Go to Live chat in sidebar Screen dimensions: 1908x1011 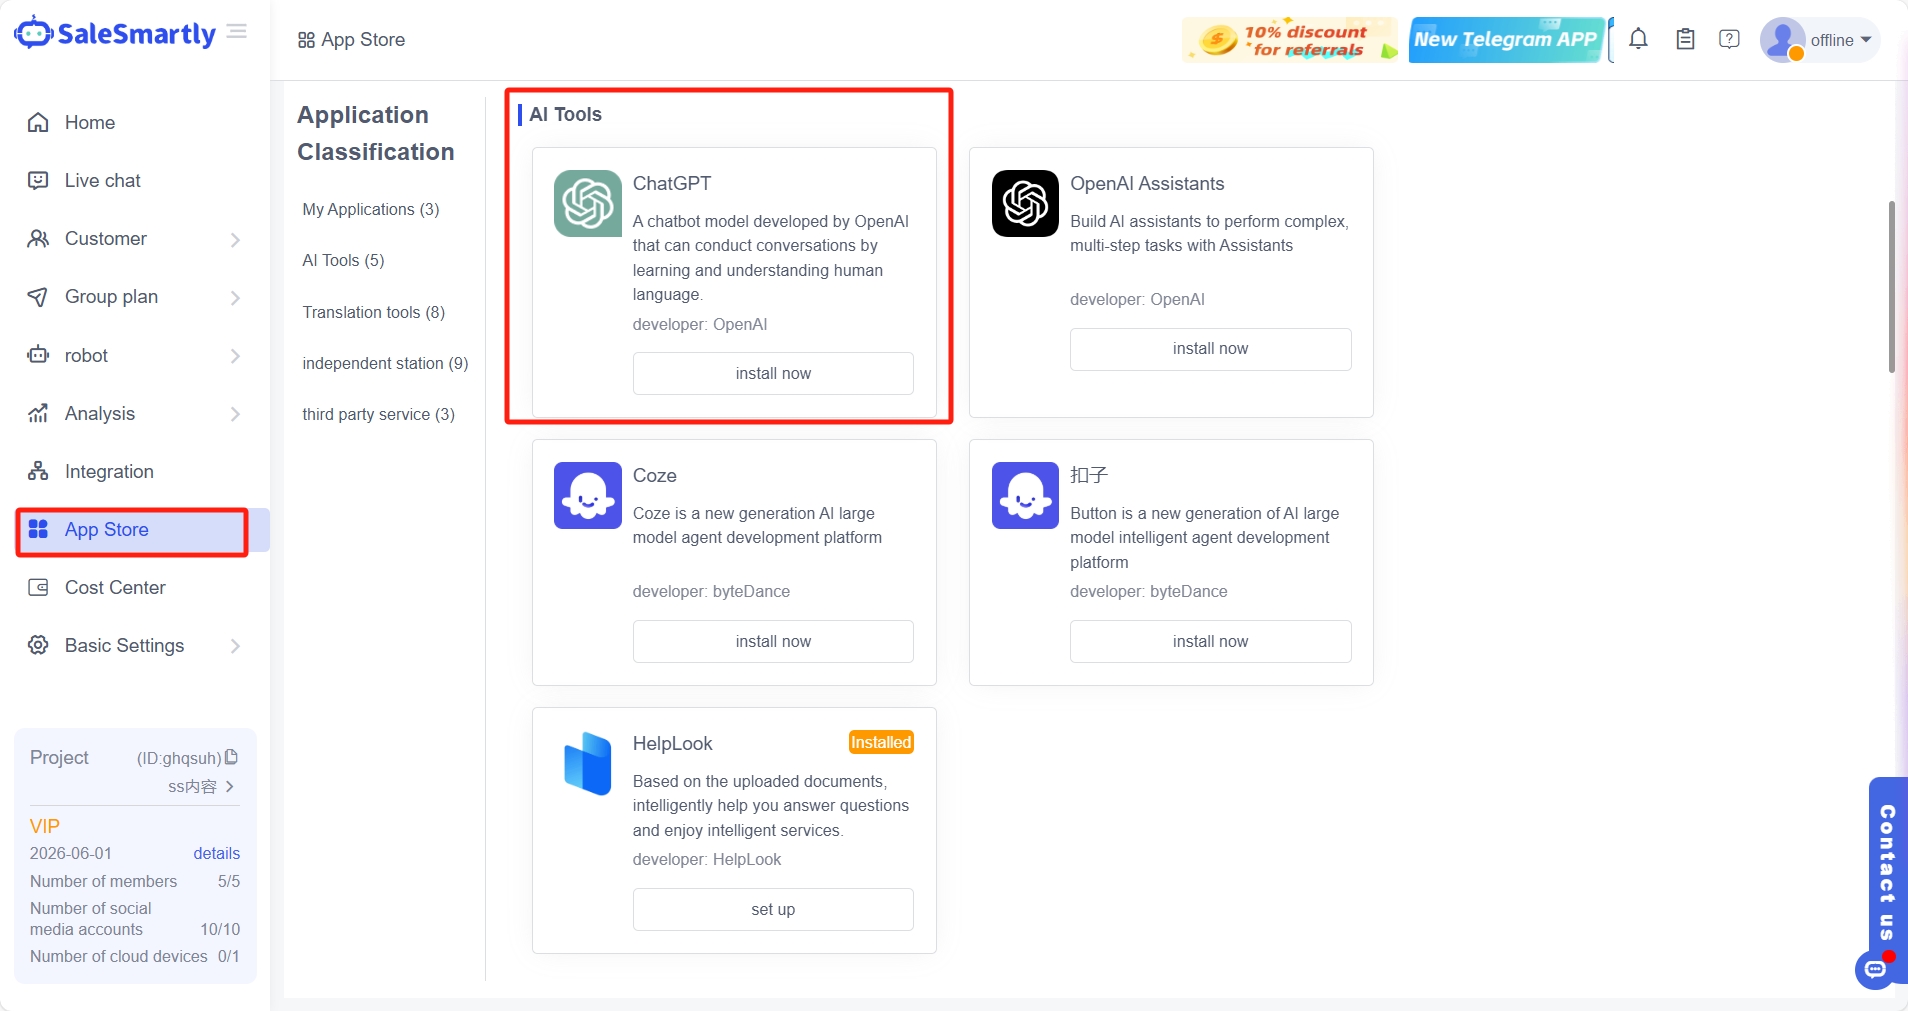[102, 181]
